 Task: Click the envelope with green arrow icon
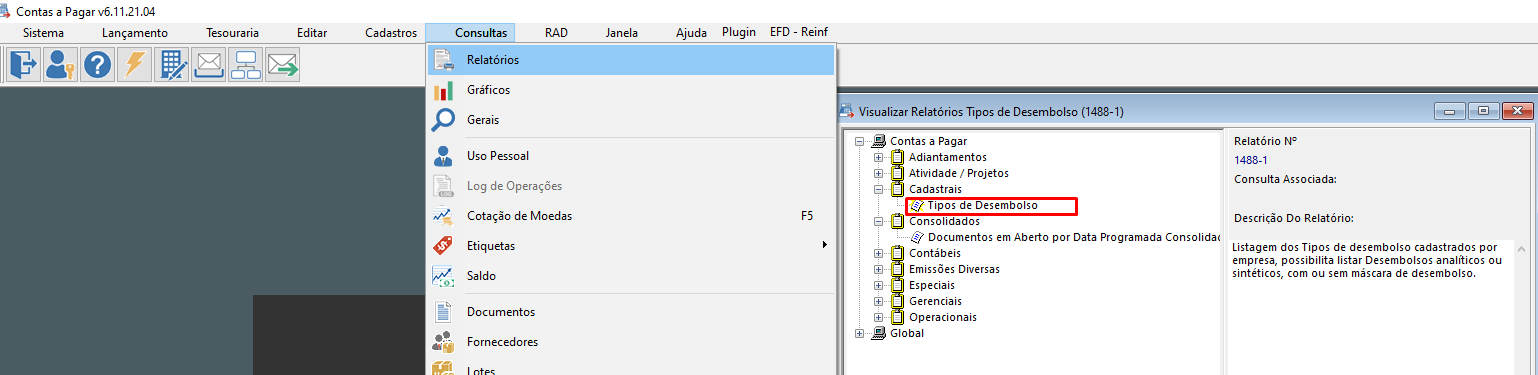click(x=283, y=65)
